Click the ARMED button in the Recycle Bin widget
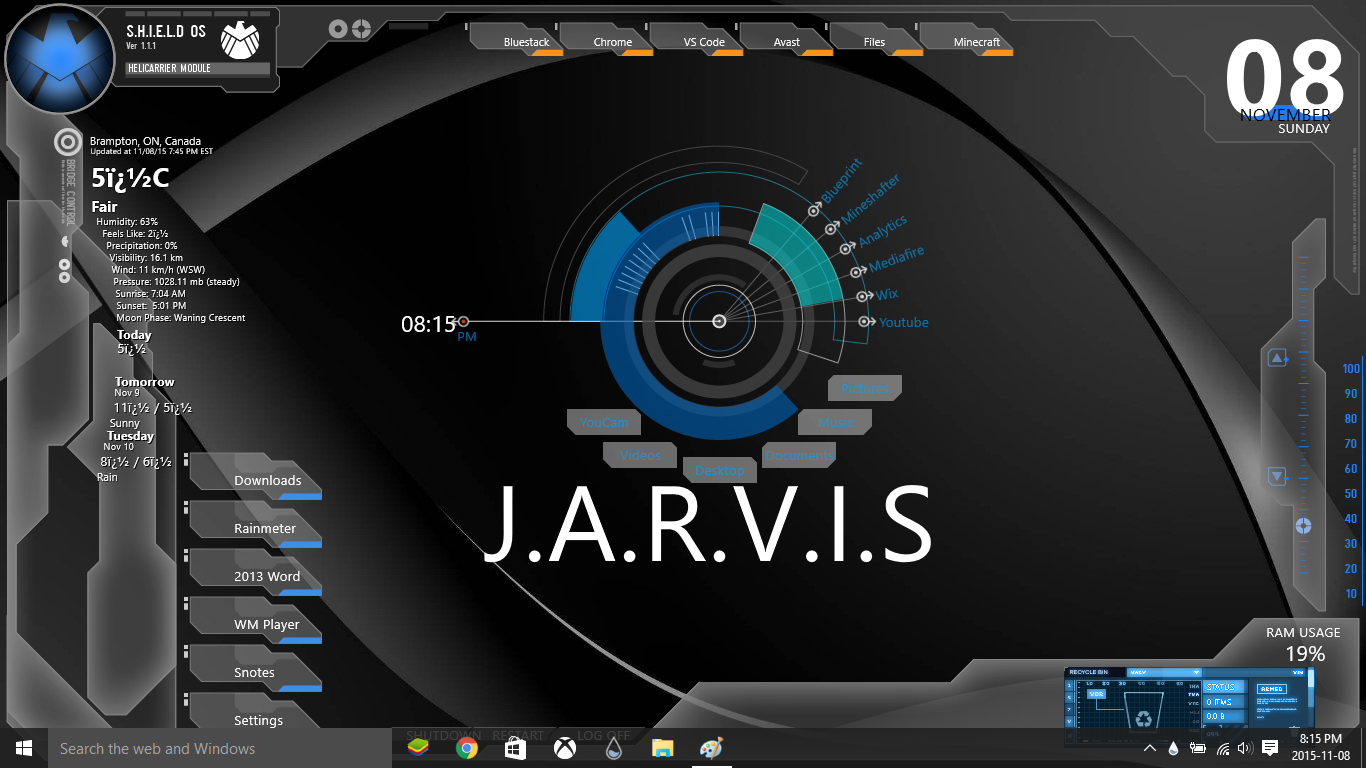The width and height of the screenshot is (1366, 768). pyautogui.click(x=1272, y=689)
